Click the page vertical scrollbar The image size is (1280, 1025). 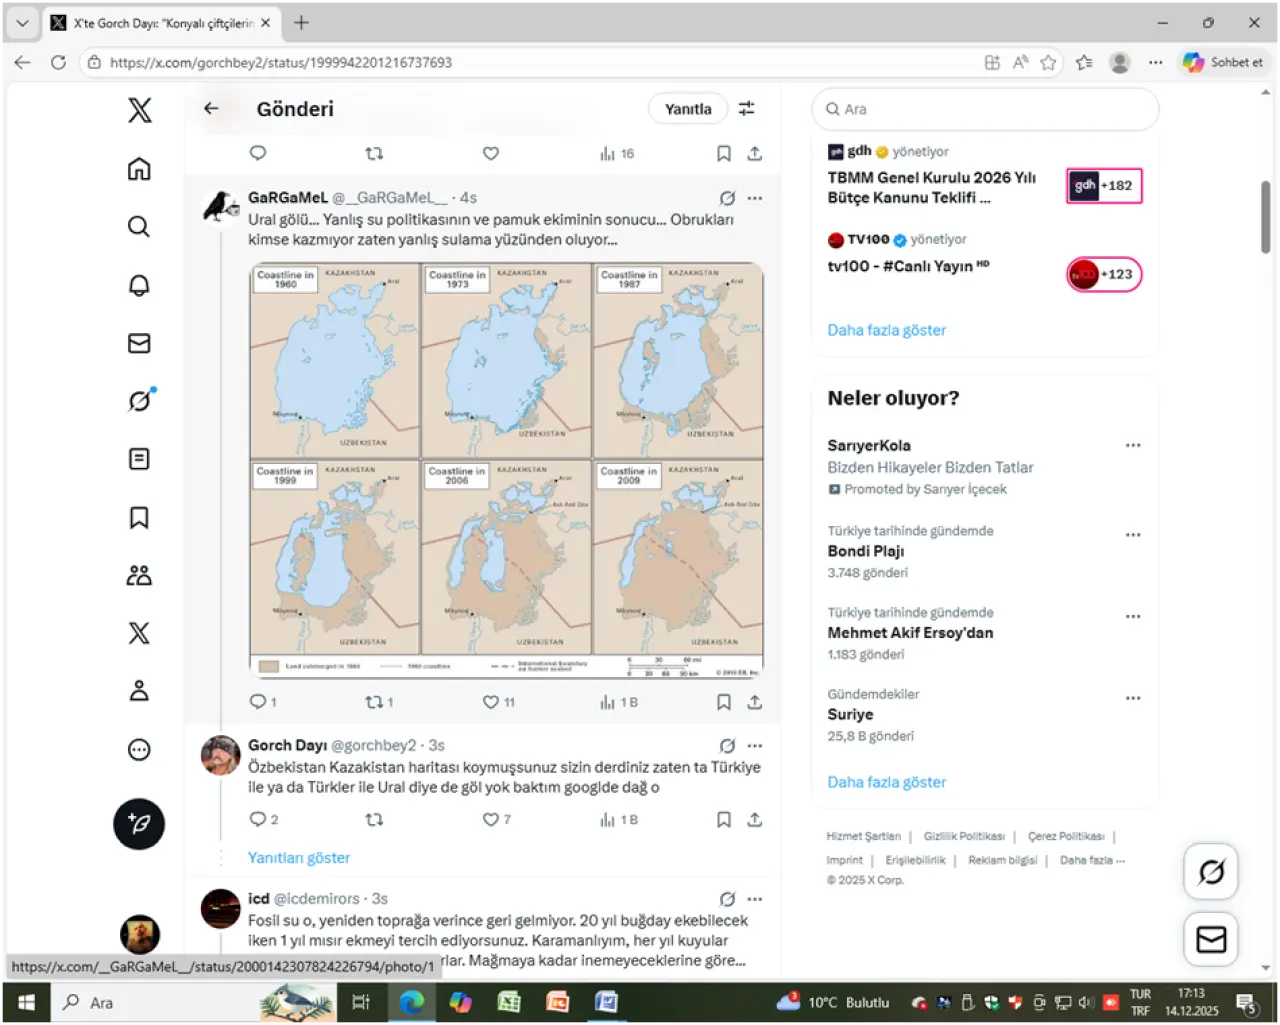pyautogui.click(x=1265, y=217)
